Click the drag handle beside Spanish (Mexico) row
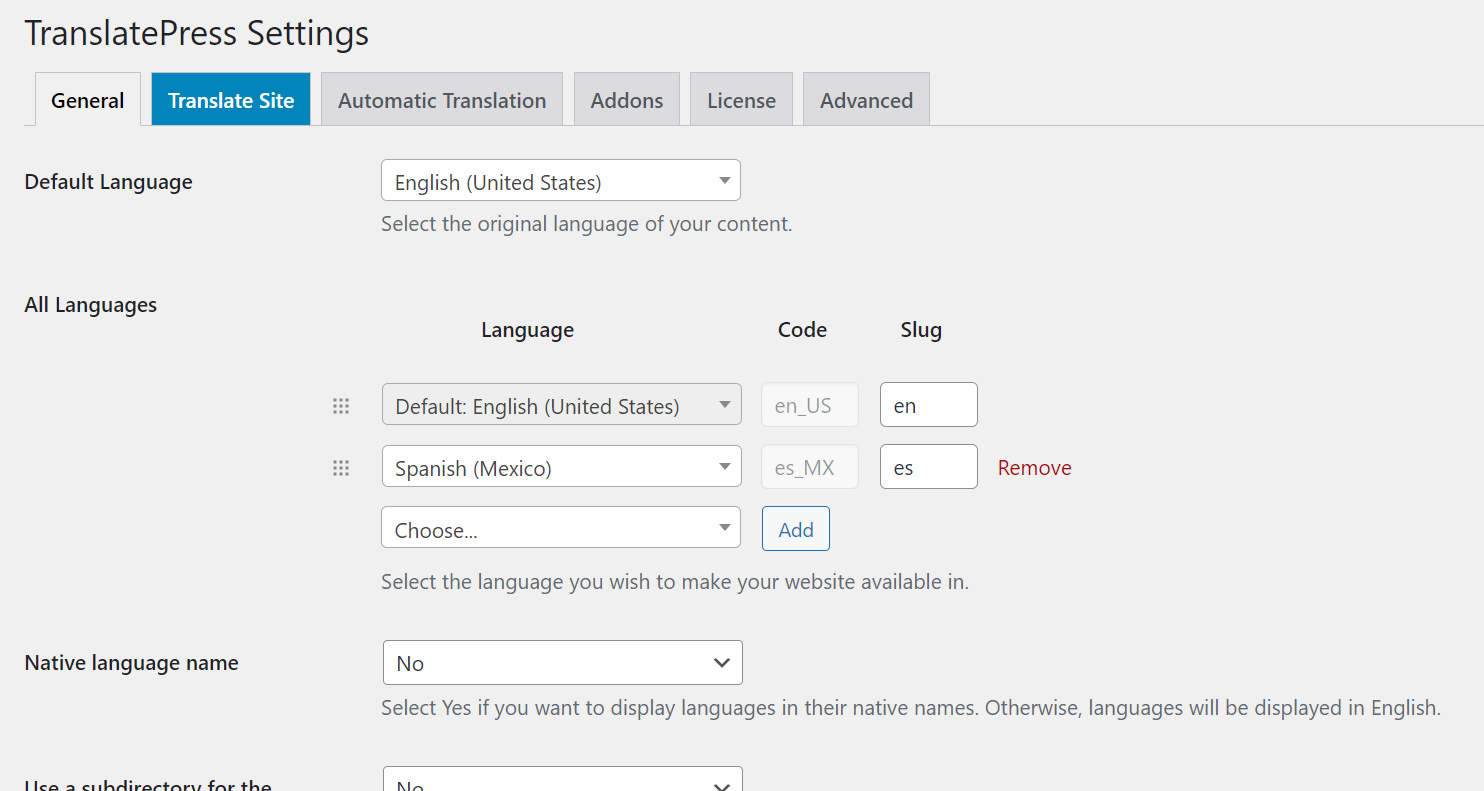Viewport: 1484px width, 791px height. tap(341, 468)
